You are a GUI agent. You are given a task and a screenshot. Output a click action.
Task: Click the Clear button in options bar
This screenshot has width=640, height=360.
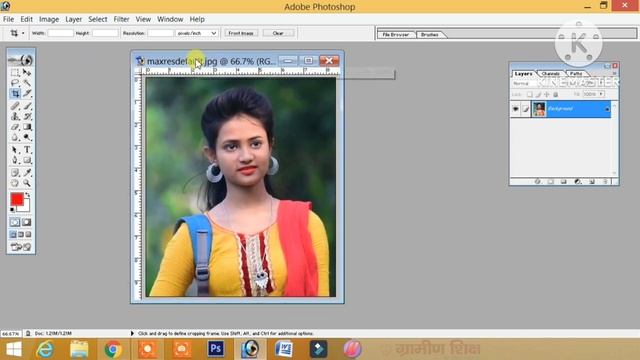click(278, 33)
